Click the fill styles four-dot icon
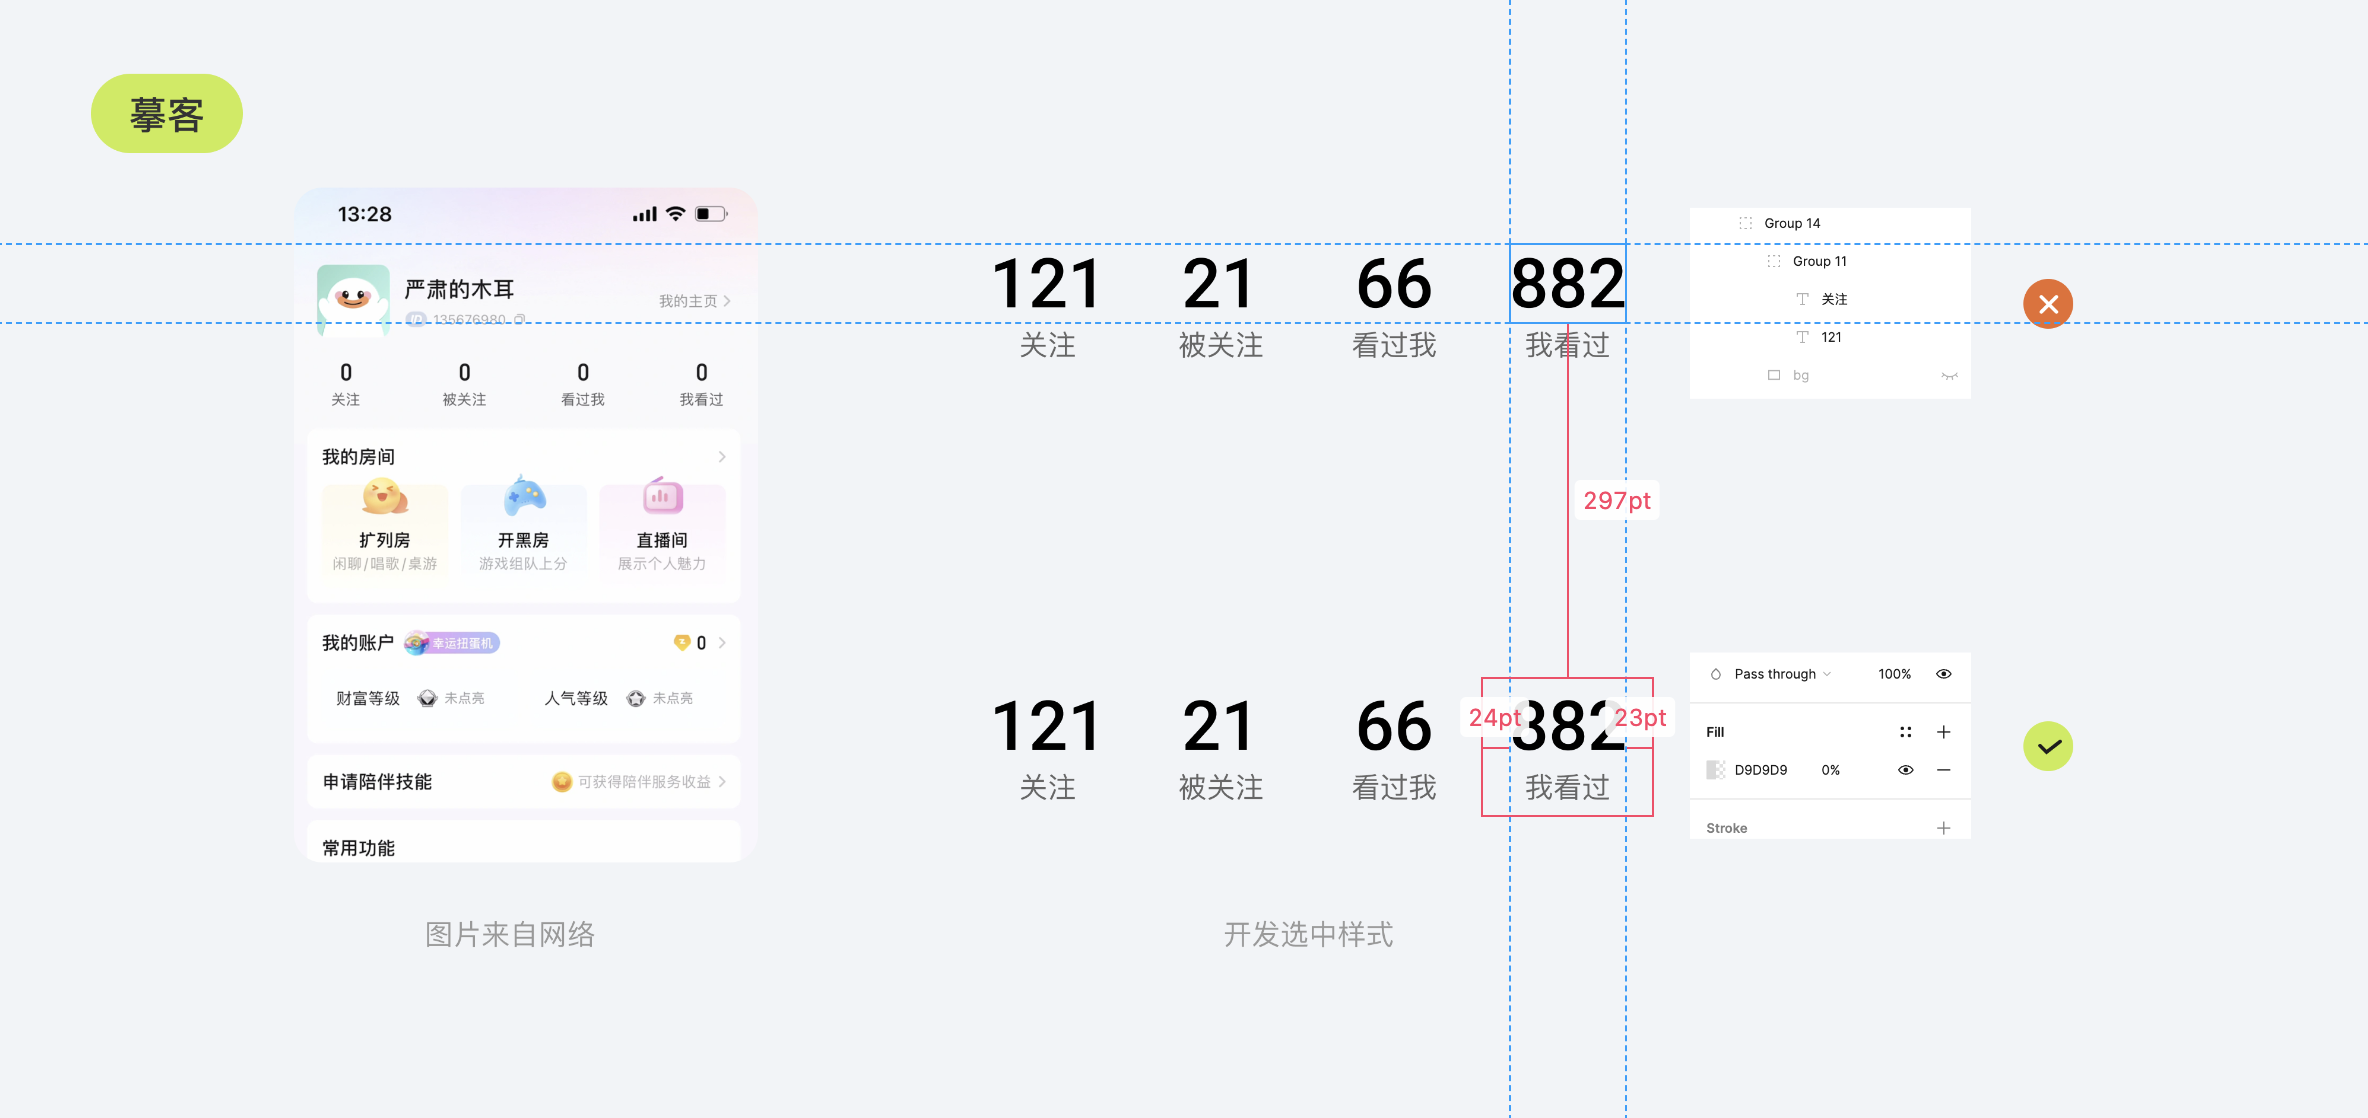 coord(1905,732)
